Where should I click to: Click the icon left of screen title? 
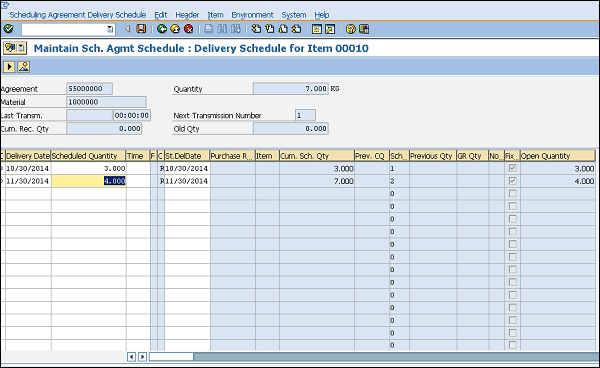pos(10,48)
